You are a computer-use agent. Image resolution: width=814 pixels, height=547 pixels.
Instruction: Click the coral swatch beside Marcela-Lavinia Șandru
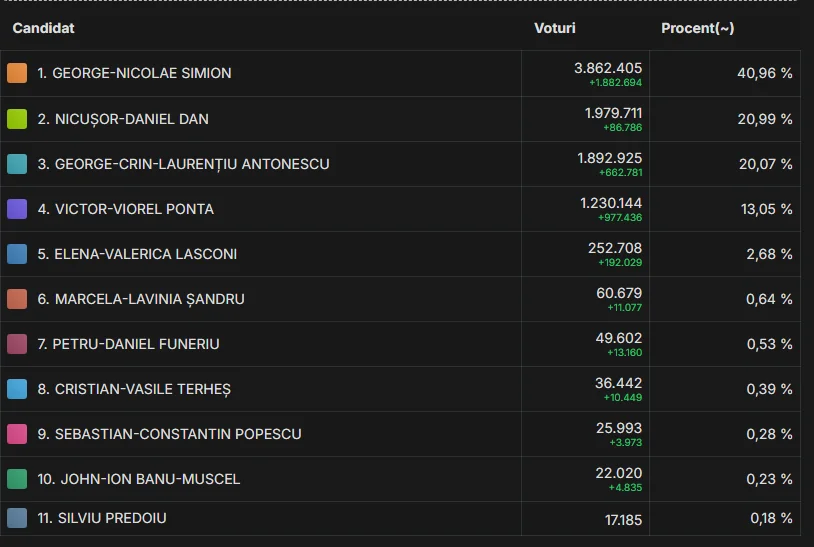tap(17, 299)
